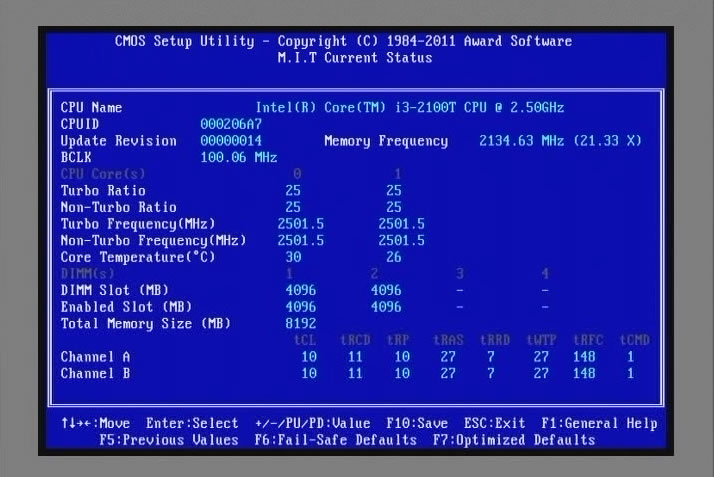The height and width of the screenshot is (477, 714).
Task: Select Channel A tRAS value 27
Action: [x=448, y=357]
